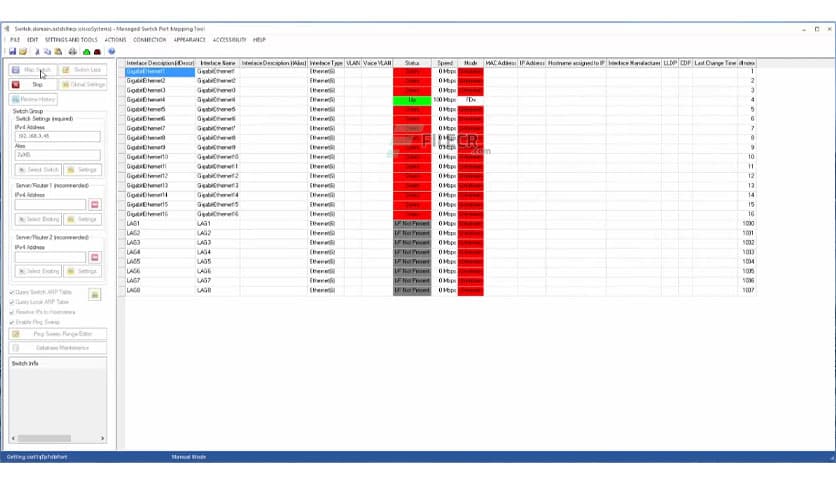Click the Map Switch button
Viewport: 836px width, 484px height.
[33, 70]
